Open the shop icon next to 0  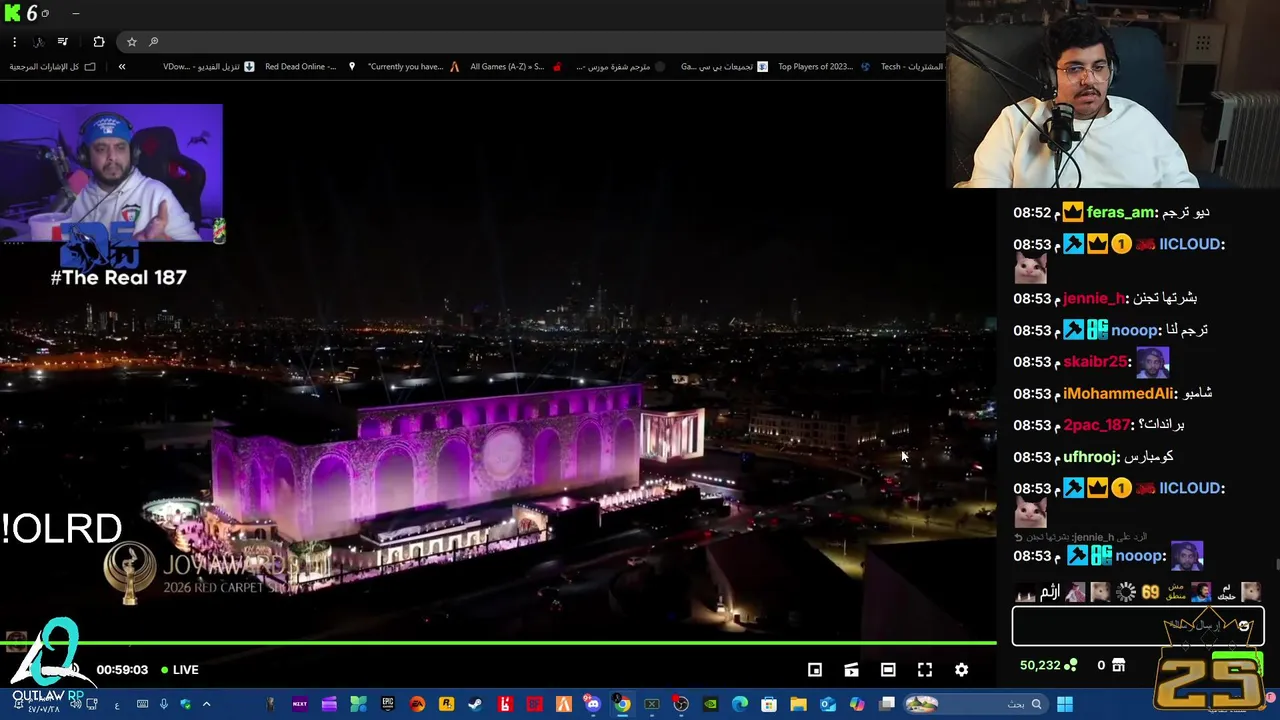1120,665
